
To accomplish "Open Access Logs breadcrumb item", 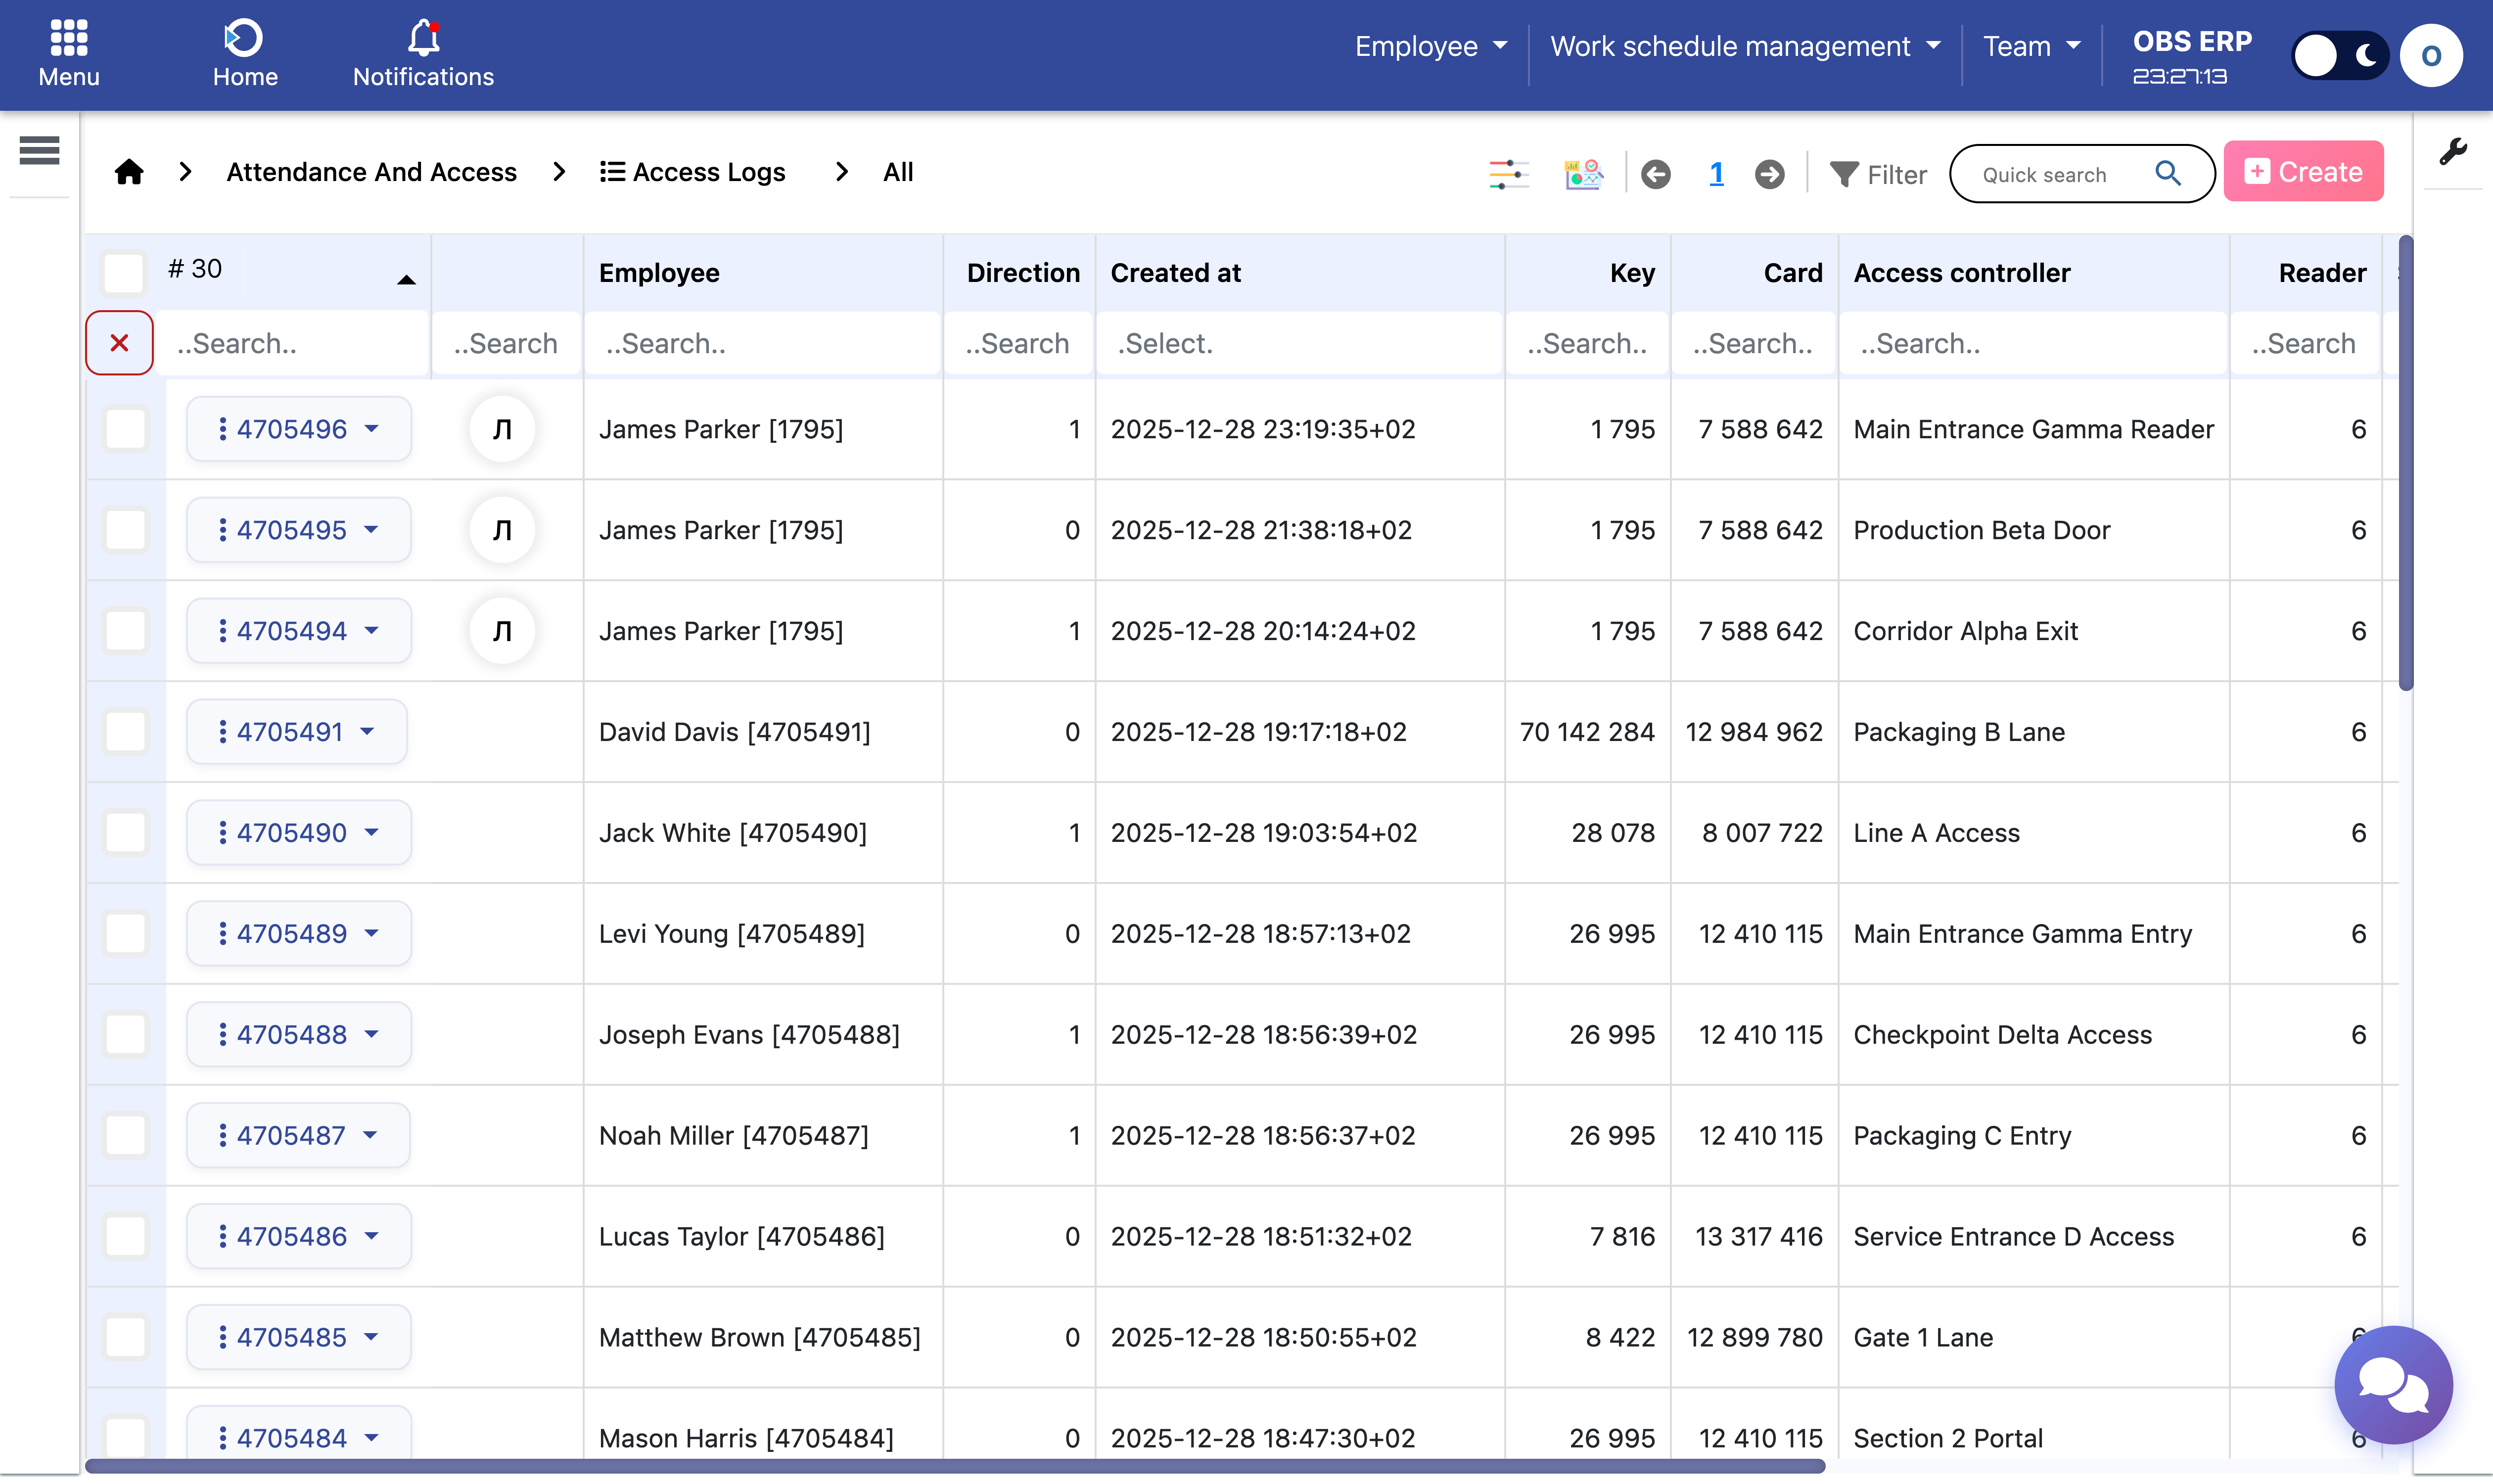I will pyautogui.click(x=693, y=172).
